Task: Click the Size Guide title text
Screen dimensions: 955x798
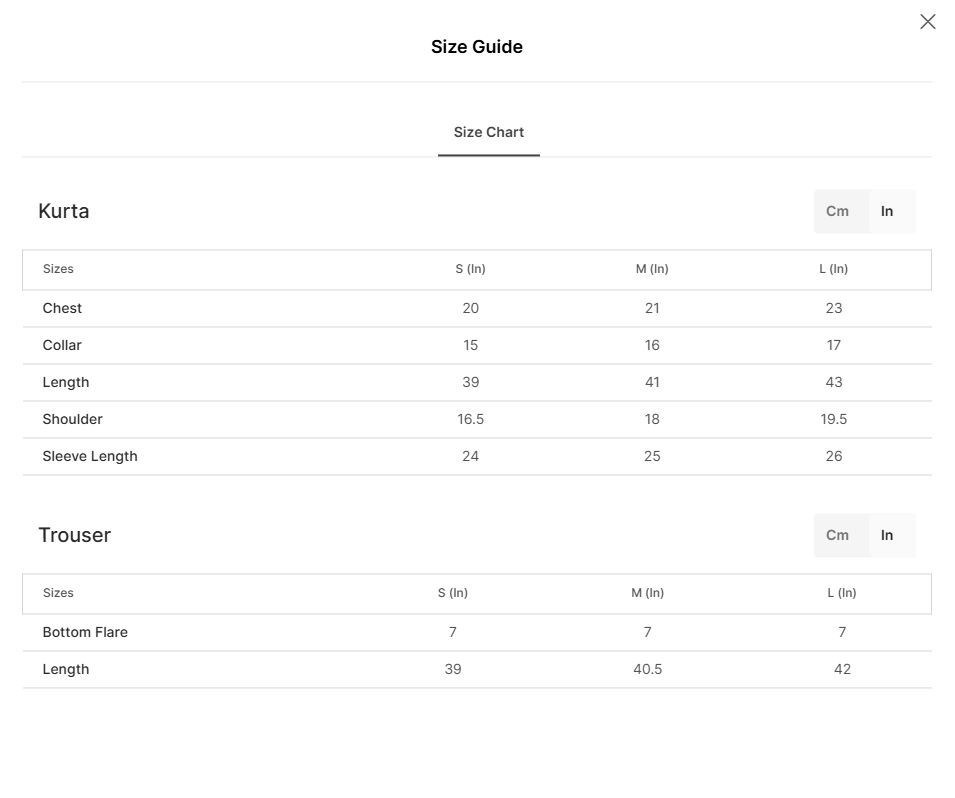Action: pyautogui.click(x=477, y=47)
